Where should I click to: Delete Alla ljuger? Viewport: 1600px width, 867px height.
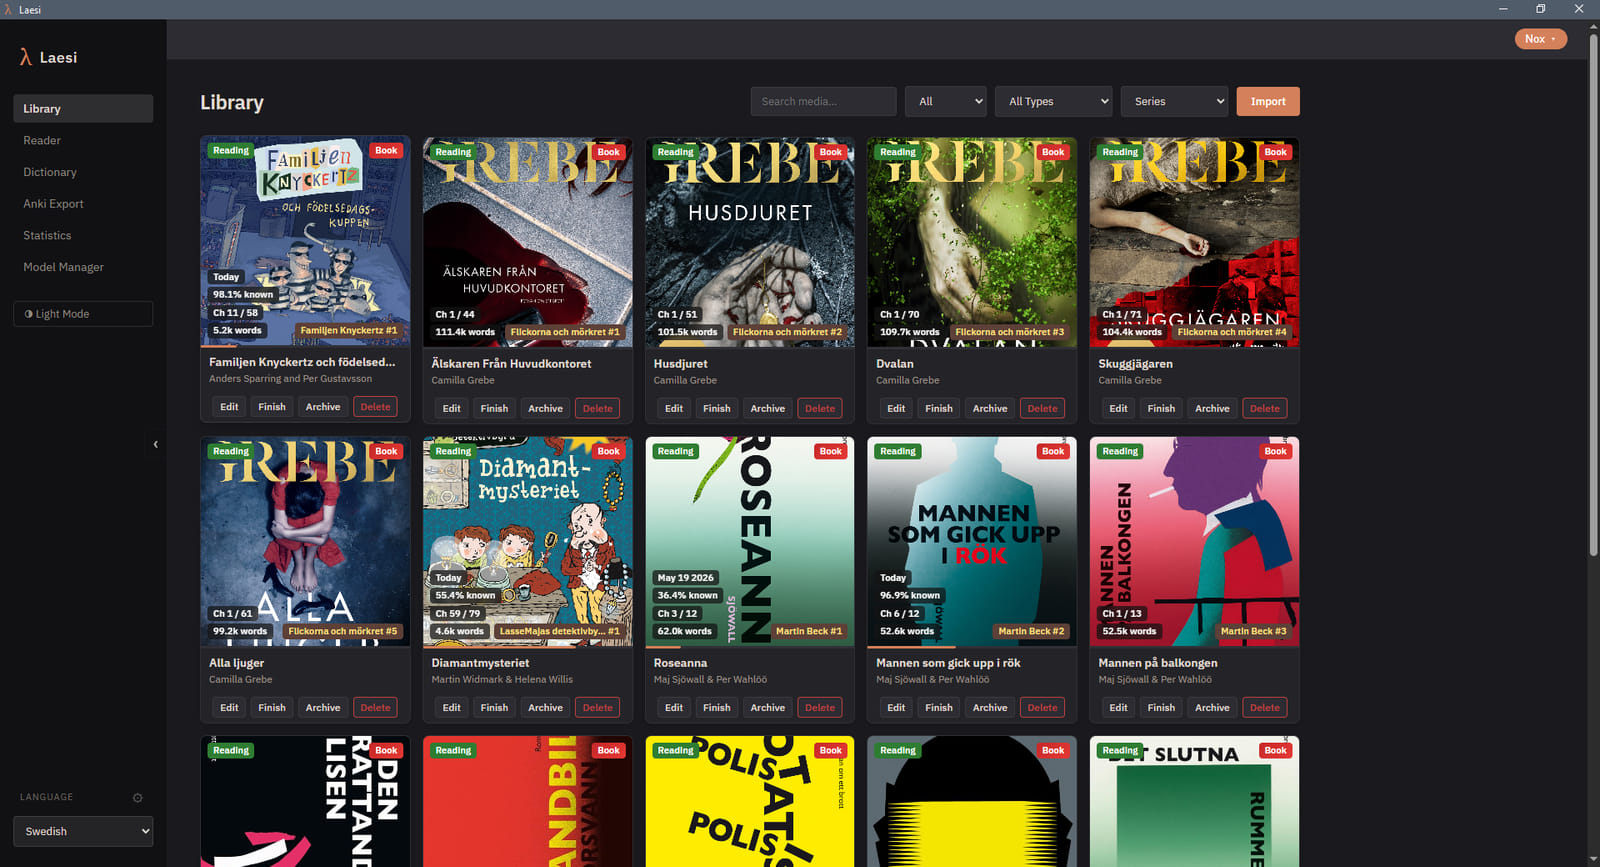coord(376,707)
